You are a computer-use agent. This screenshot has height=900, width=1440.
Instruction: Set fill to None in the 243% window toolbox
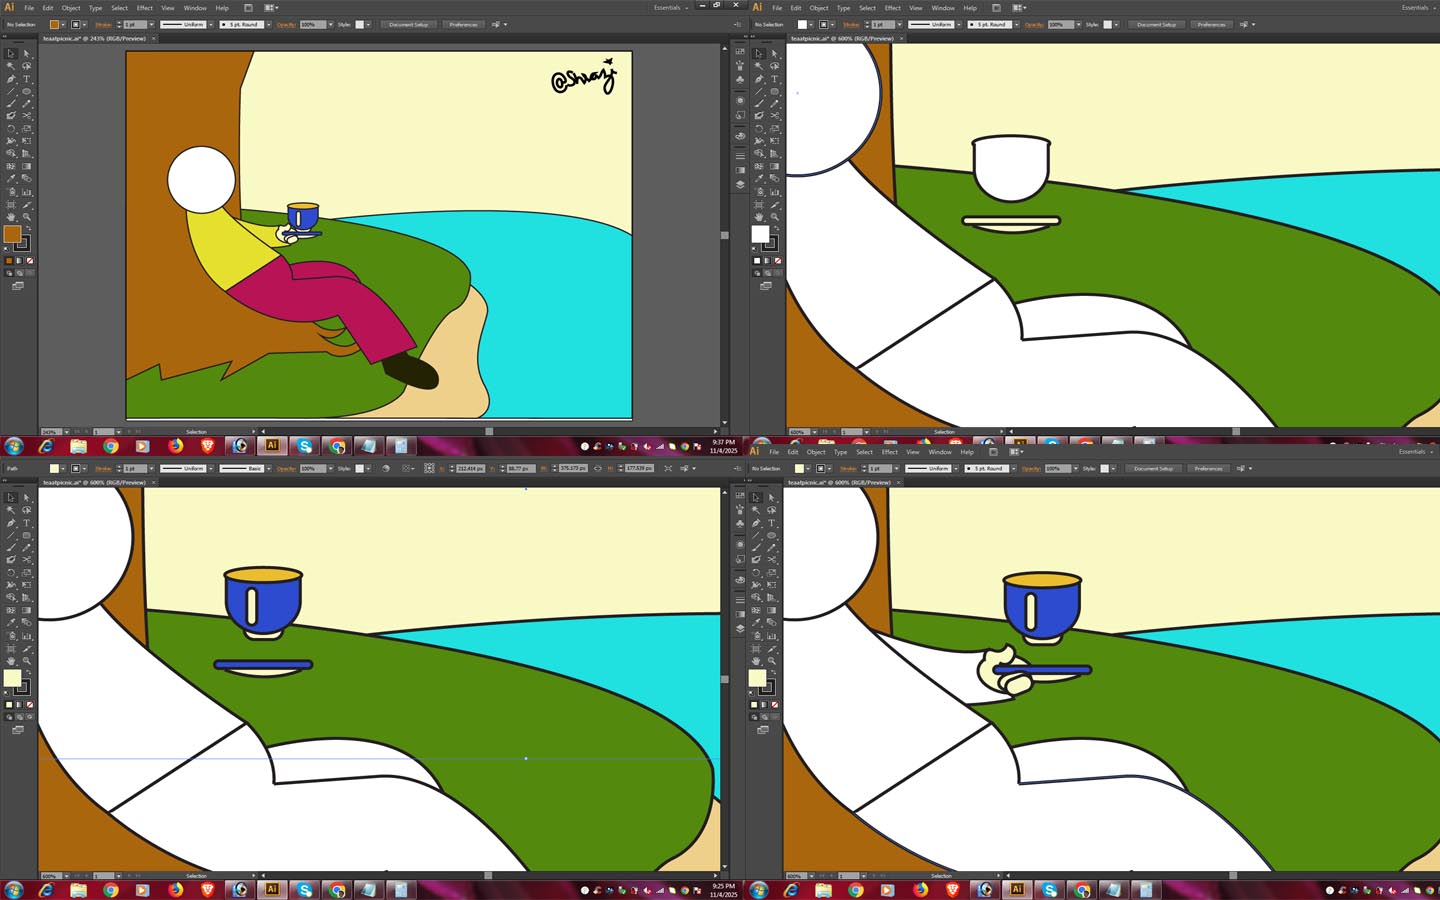coord(30,261)
